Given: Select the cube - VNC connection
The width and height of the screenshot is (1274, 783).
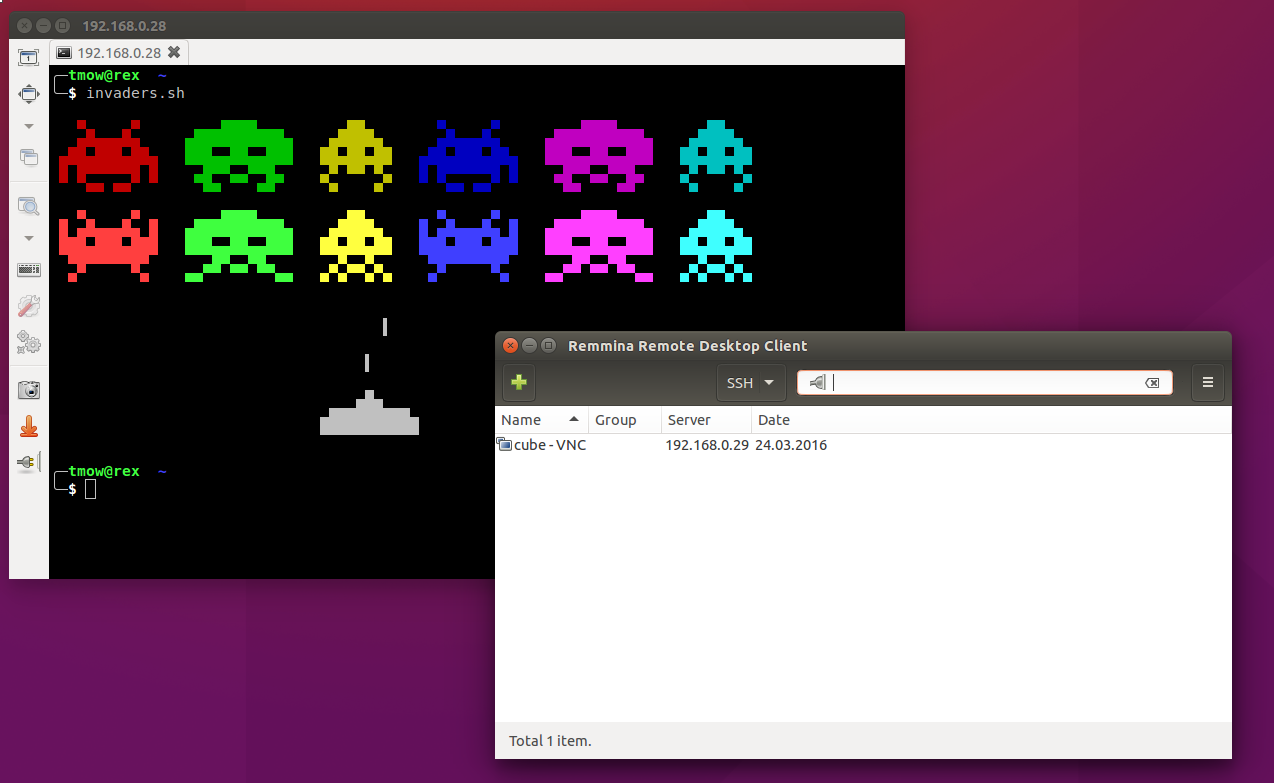Looking at the screenshot, I should [x=863, y=445].
